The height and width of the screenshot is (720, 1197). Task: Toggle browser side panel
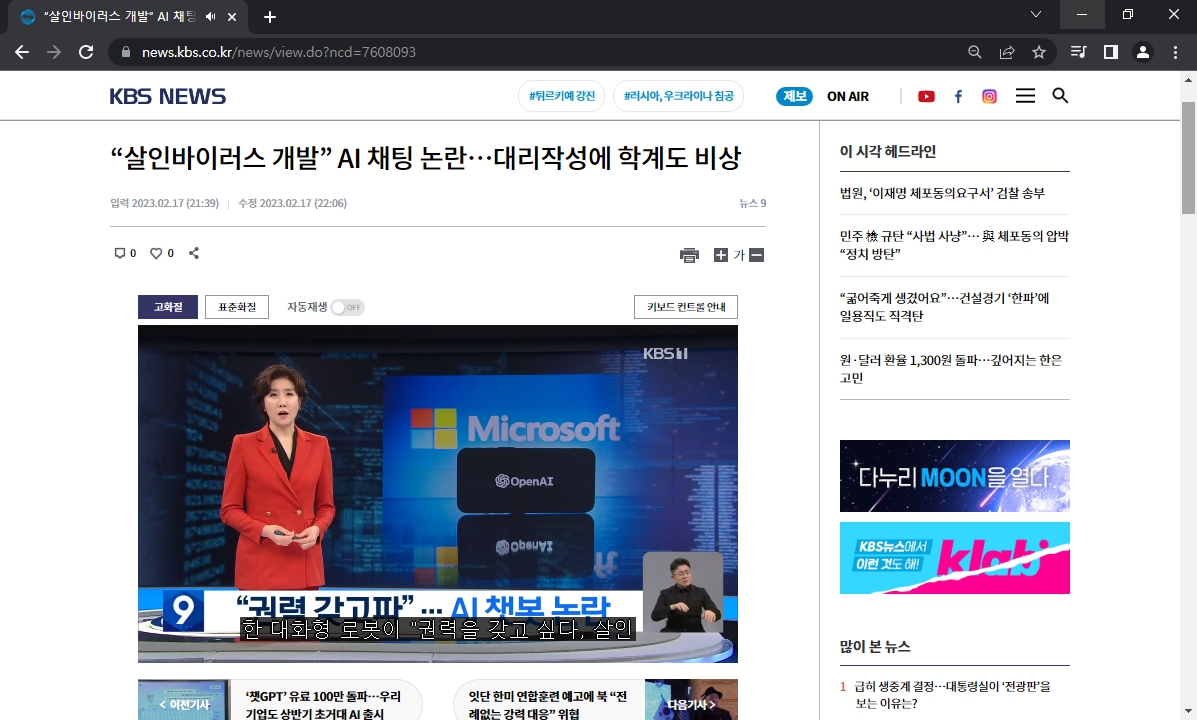coord(1111,52)
